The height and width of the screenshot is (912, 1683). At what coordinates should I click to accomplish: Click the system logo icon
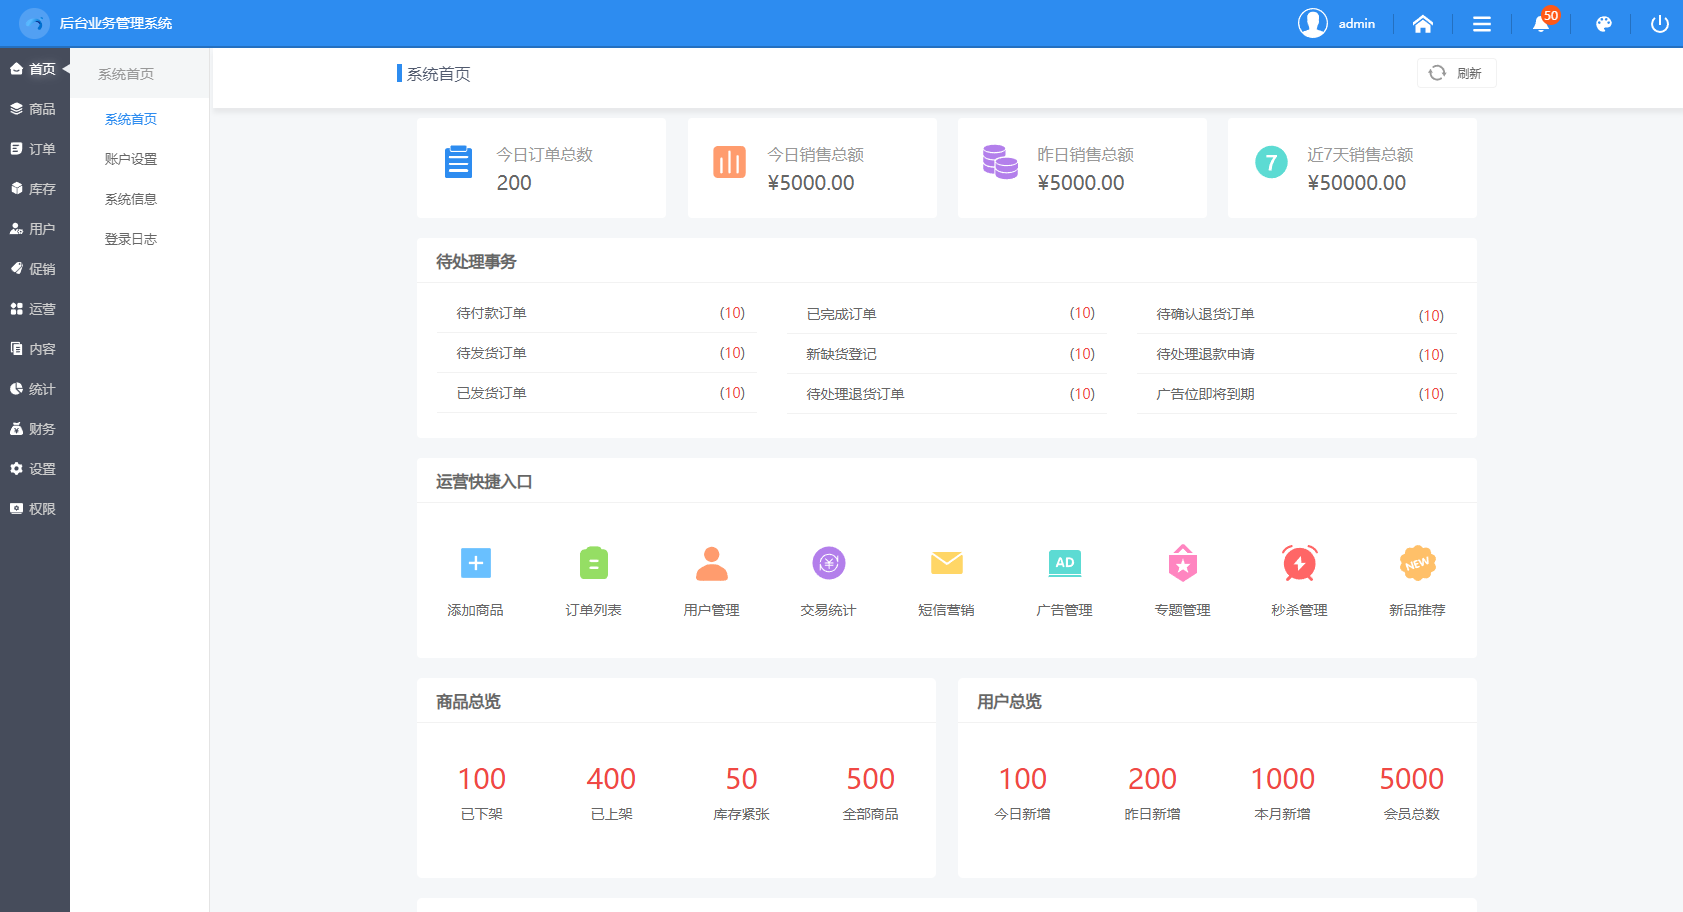34,23
